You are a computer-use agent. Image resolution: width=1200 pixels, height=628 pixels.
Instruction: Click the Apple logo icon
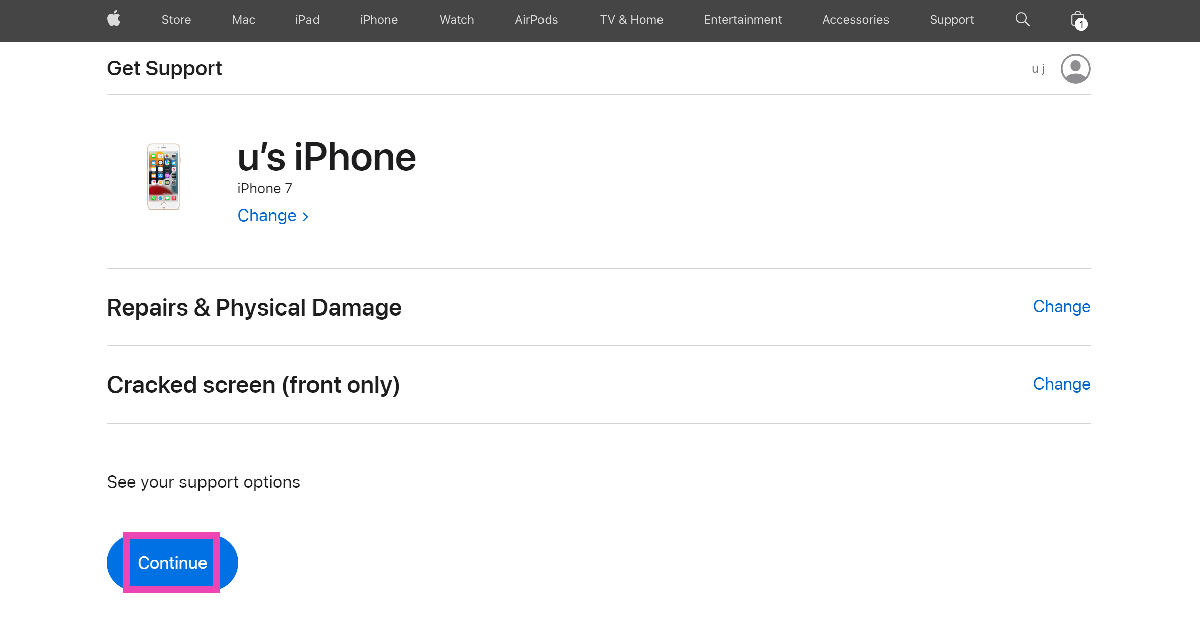[x=113, y=19]
